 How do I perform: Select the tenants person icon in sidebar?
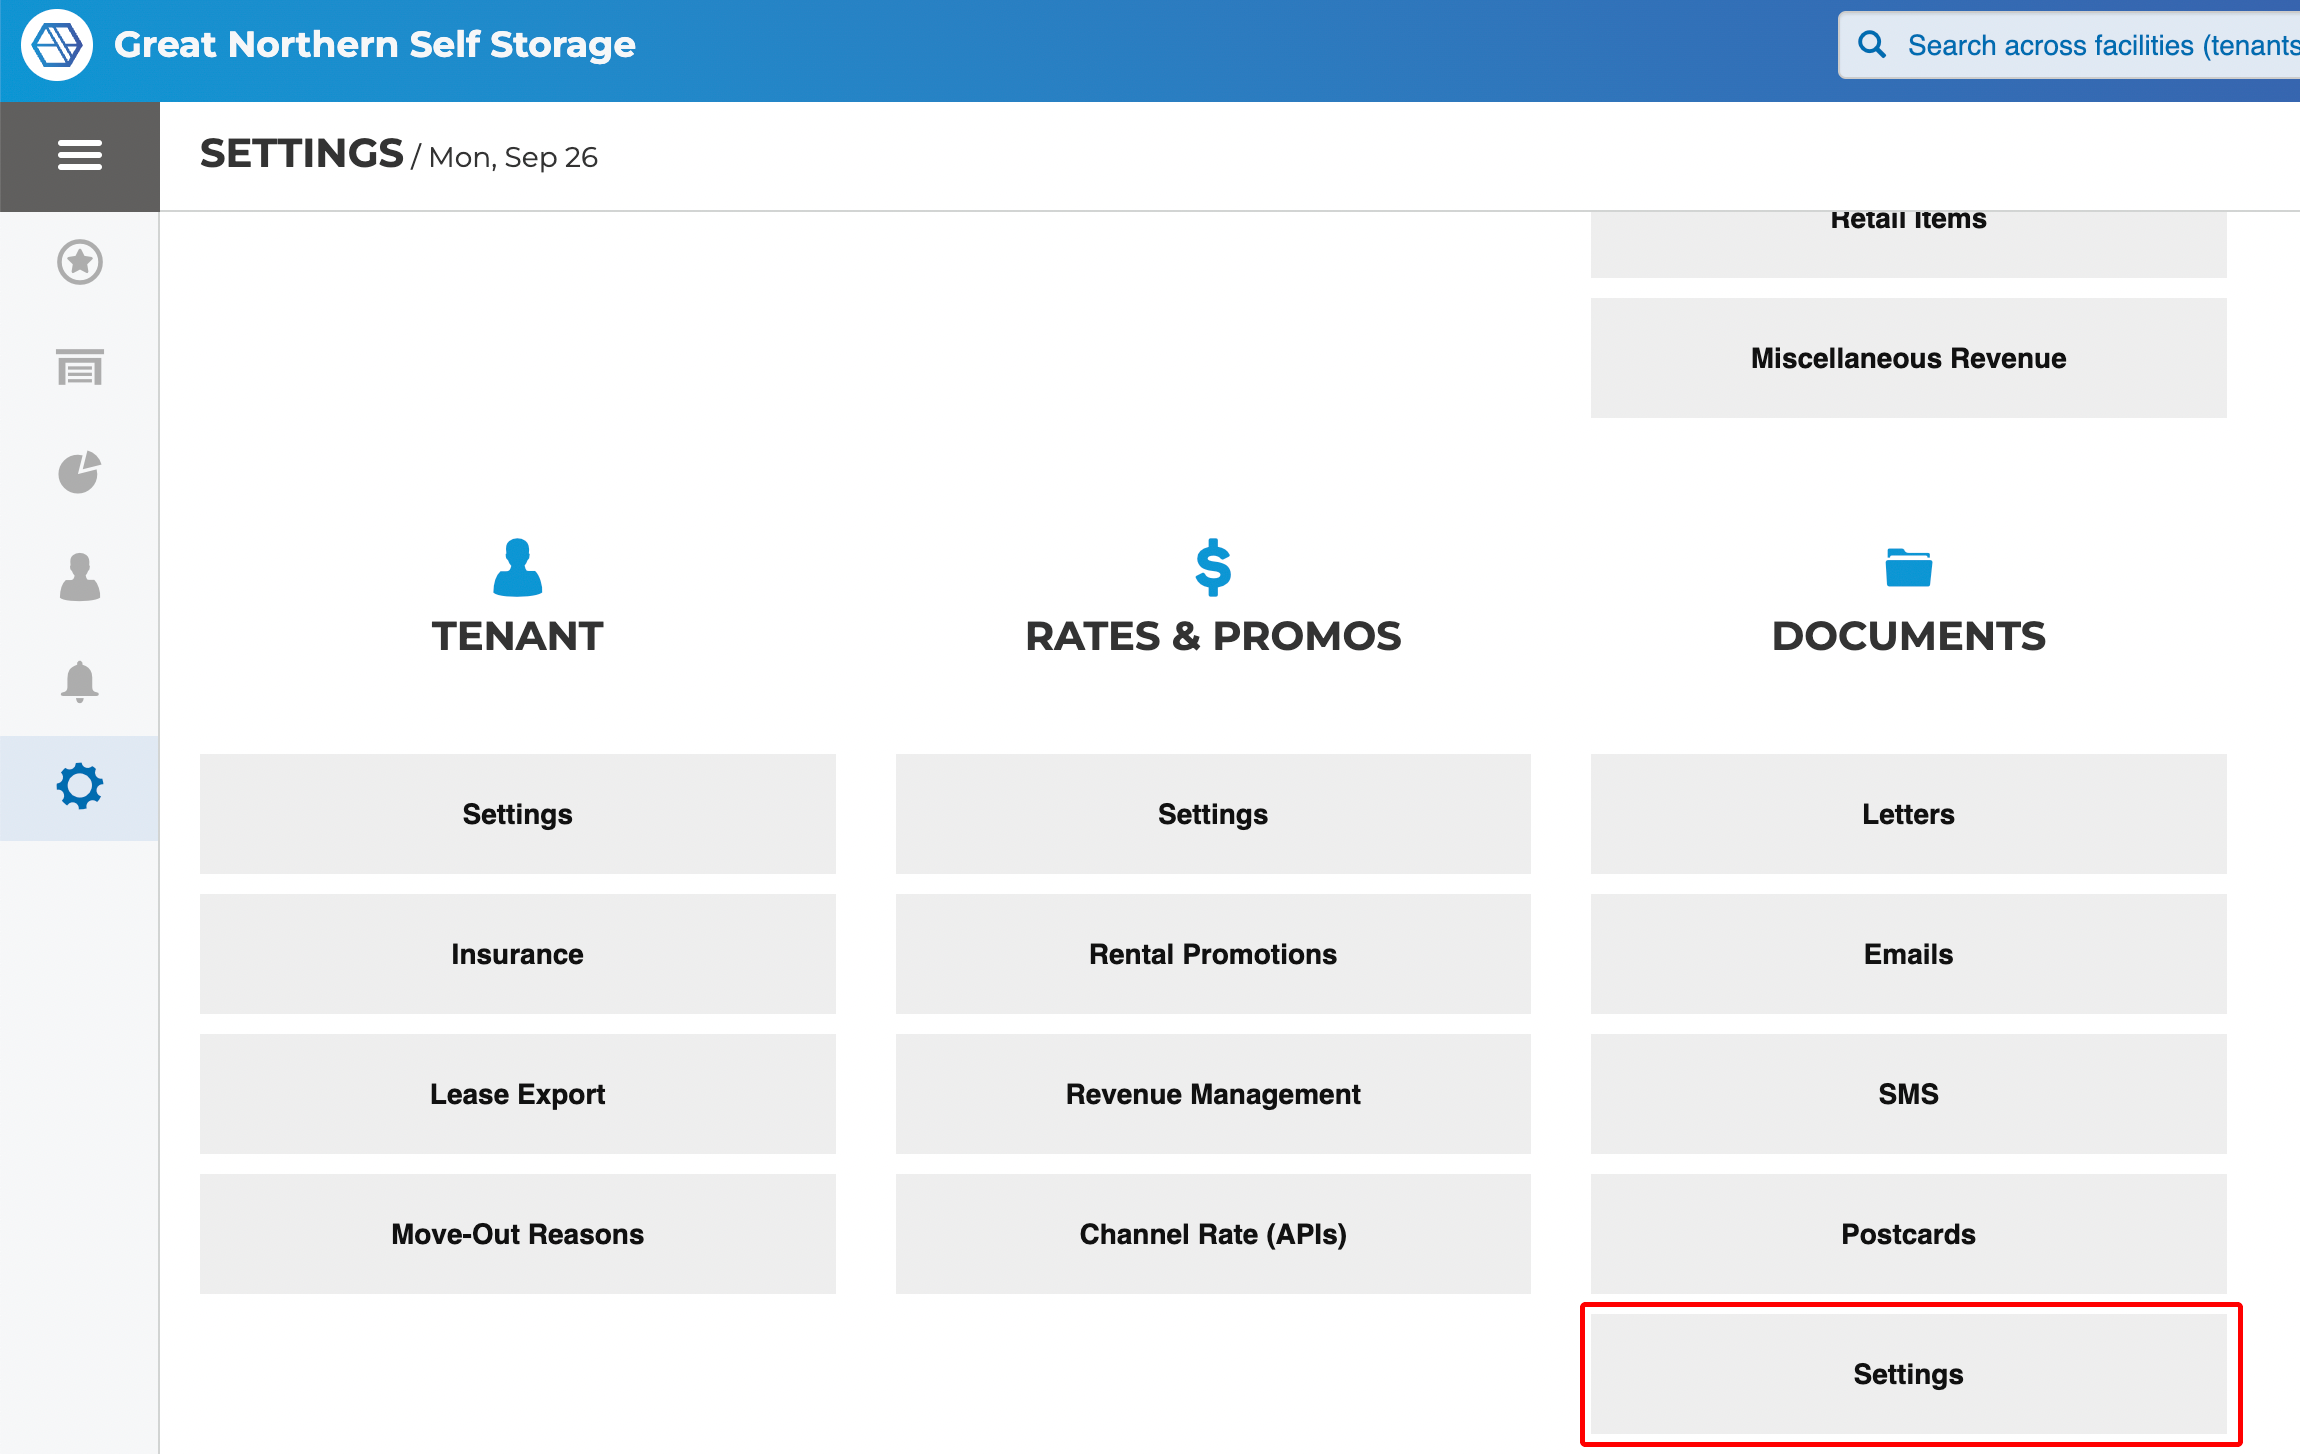[x=80, y=578]
